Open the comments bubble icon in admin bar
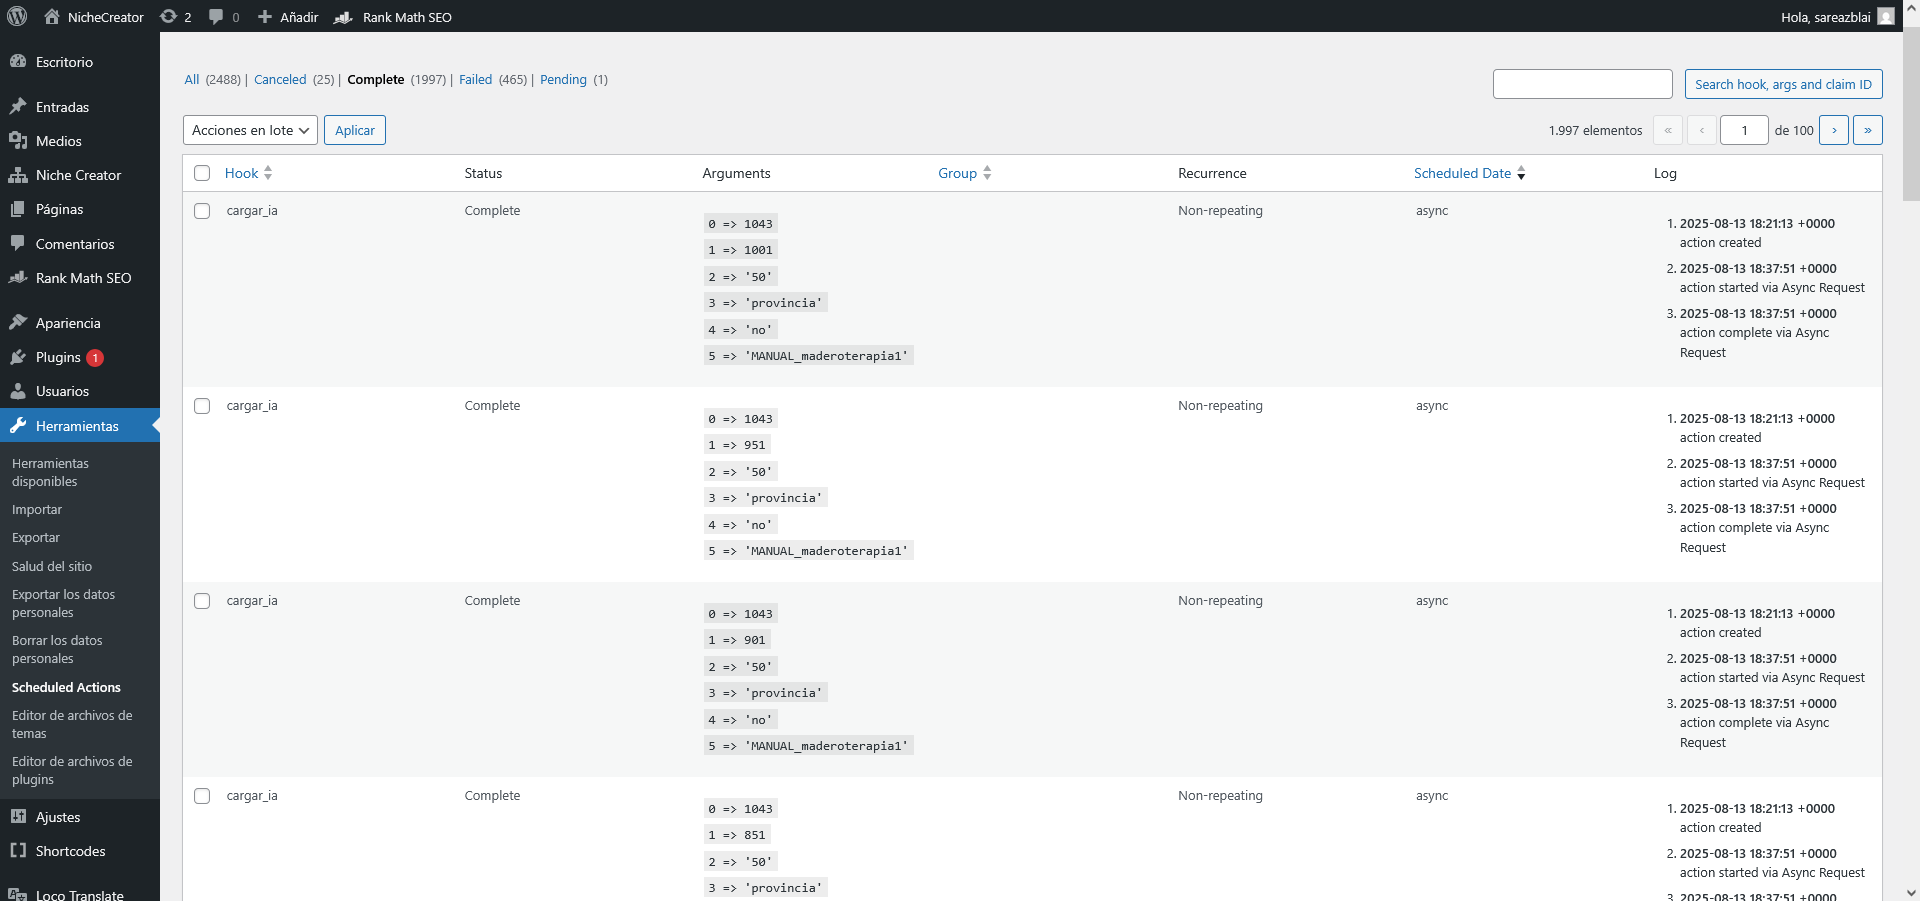Image resolution: width=1920 pixels, height=901 pixels. coord(216,16)
